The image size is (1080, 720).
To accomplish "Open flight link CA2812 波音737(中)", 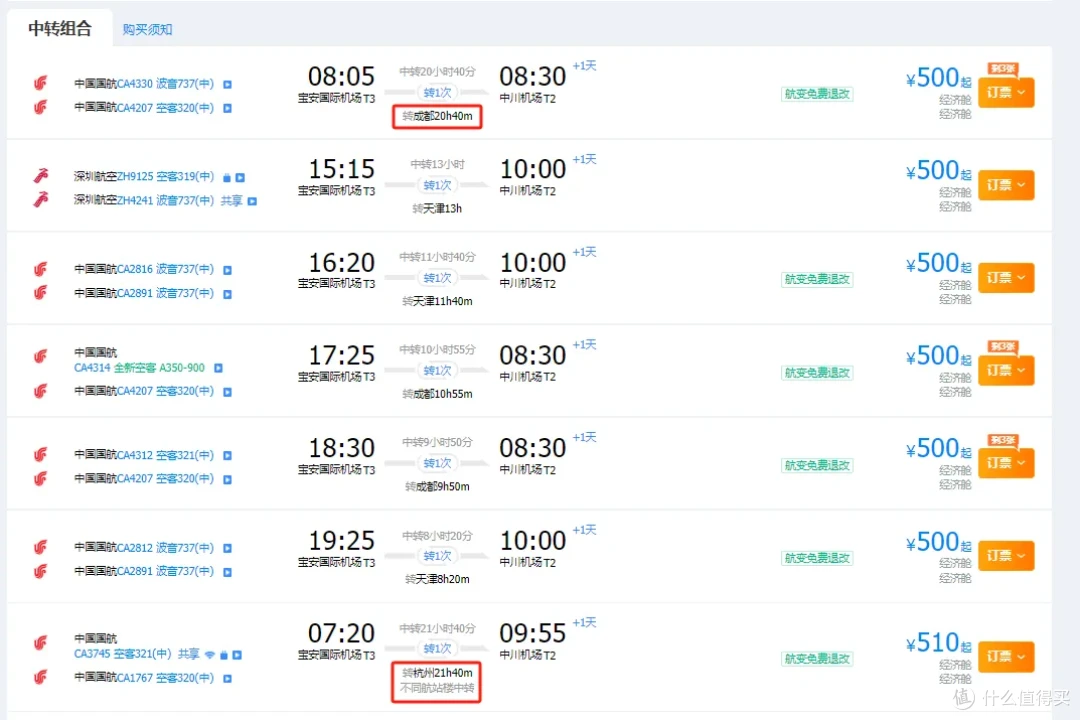I will pos(165,548).
